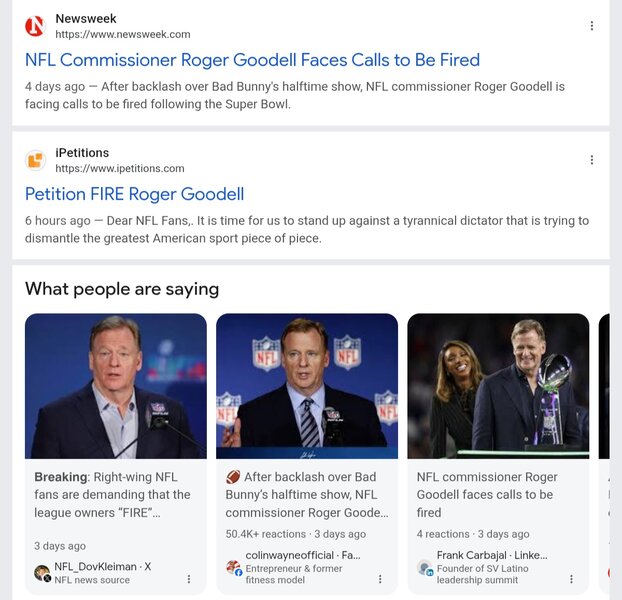Viewport: 622px width, 600px height.
Task: Open Goodell with Lombardi trophy thumbnail
Action: click(498, 386)
